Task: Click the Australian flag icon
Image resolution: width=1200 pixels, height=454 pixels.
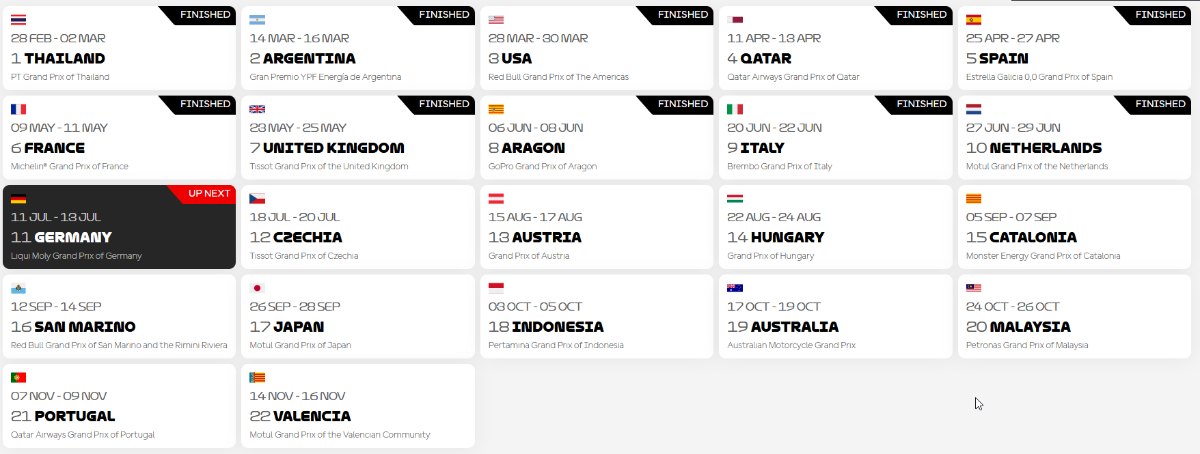Action: pos(735,288)
